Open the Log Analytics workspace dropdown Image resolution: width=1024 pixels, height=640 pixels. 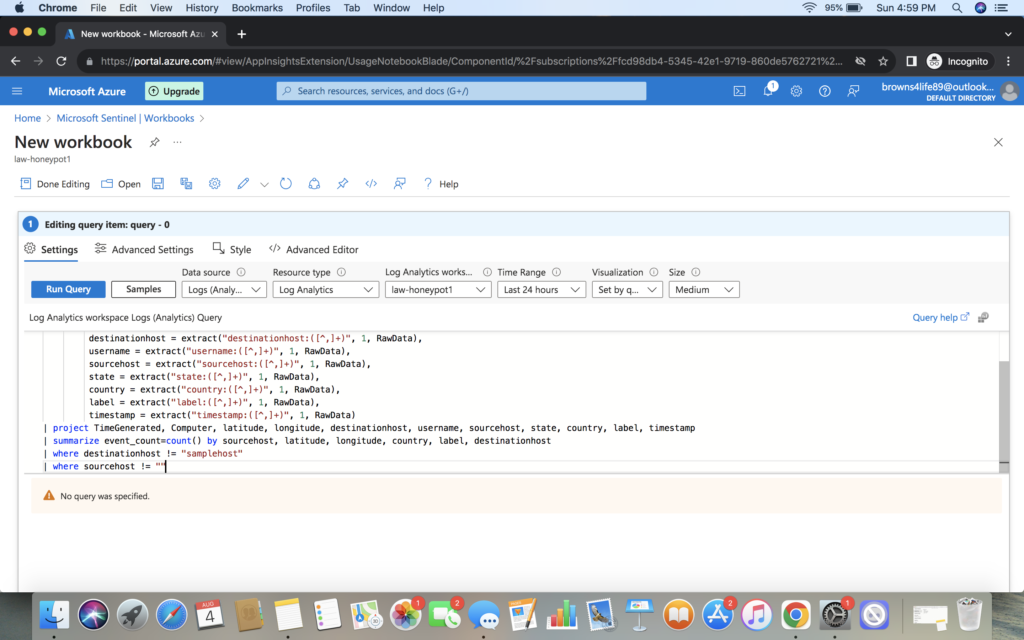438,289
